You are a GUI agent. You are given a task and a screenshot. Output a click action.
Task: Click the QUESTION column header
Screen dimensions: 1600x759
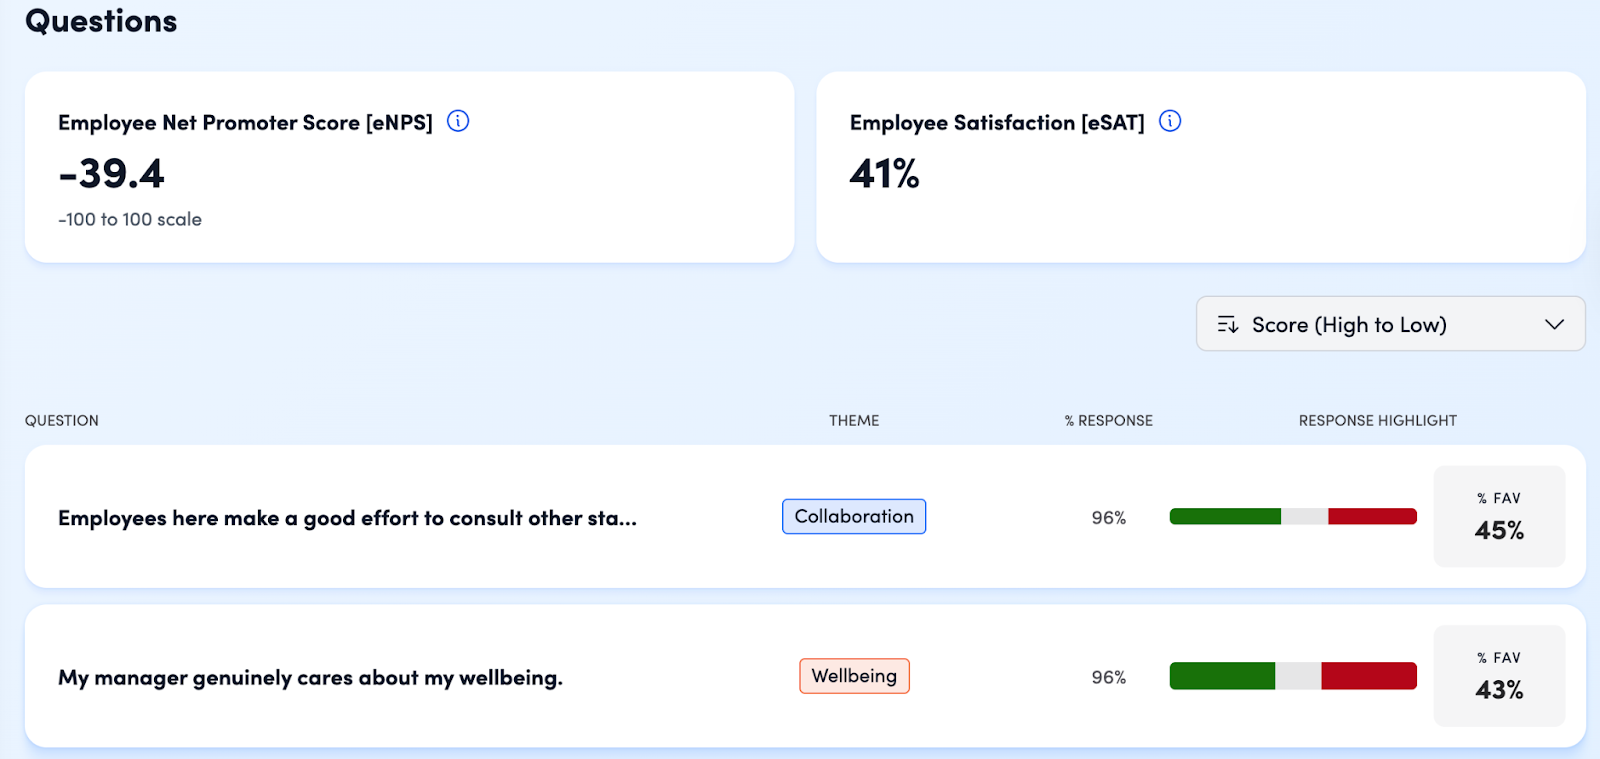click(x=62, y=420)
